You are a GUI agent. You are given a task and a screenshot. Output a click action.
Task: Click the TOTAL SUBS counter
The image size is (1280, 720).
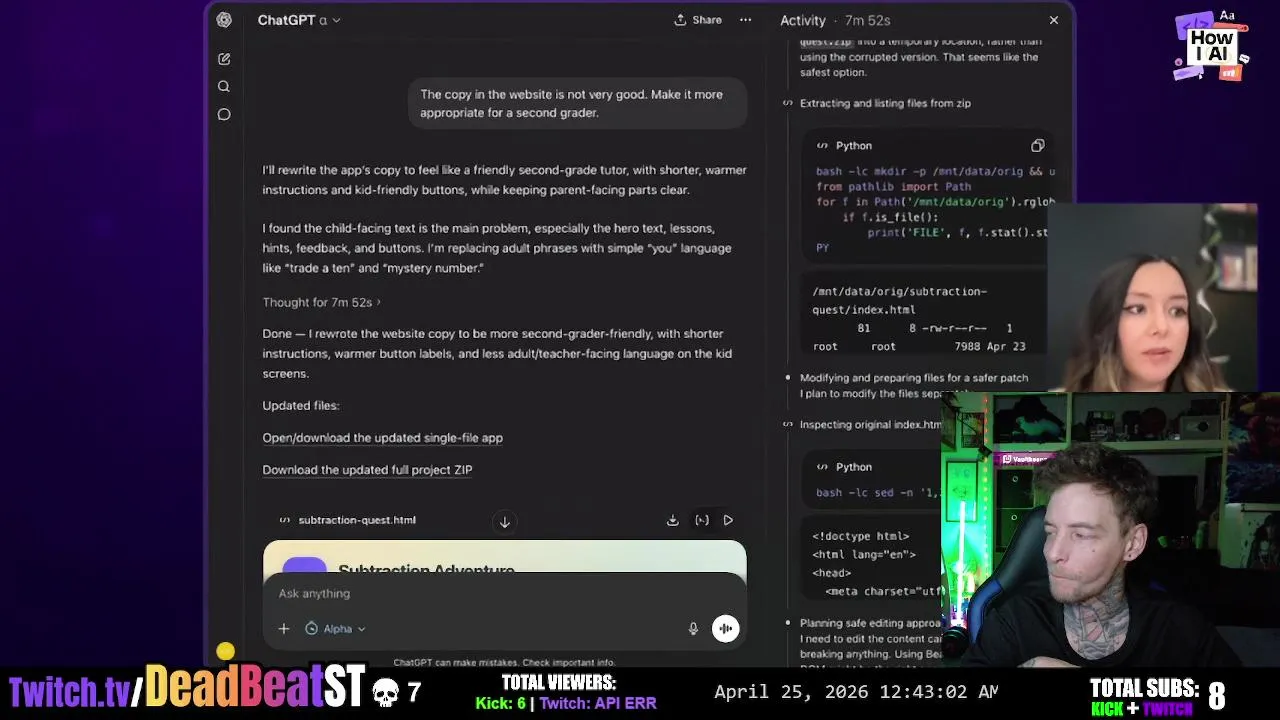[1157, 695]
